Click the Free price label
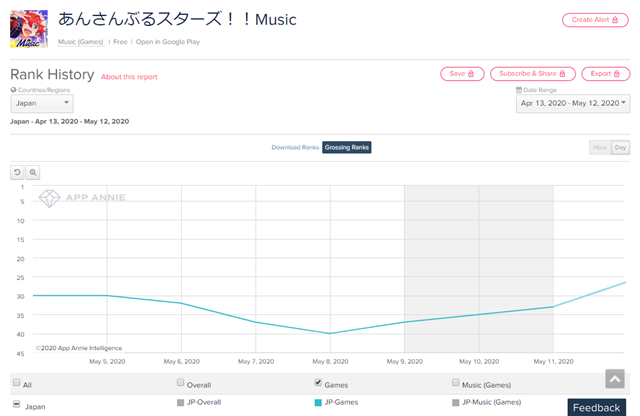The width and height of the screenshot is (640, 416). (120, 42)
